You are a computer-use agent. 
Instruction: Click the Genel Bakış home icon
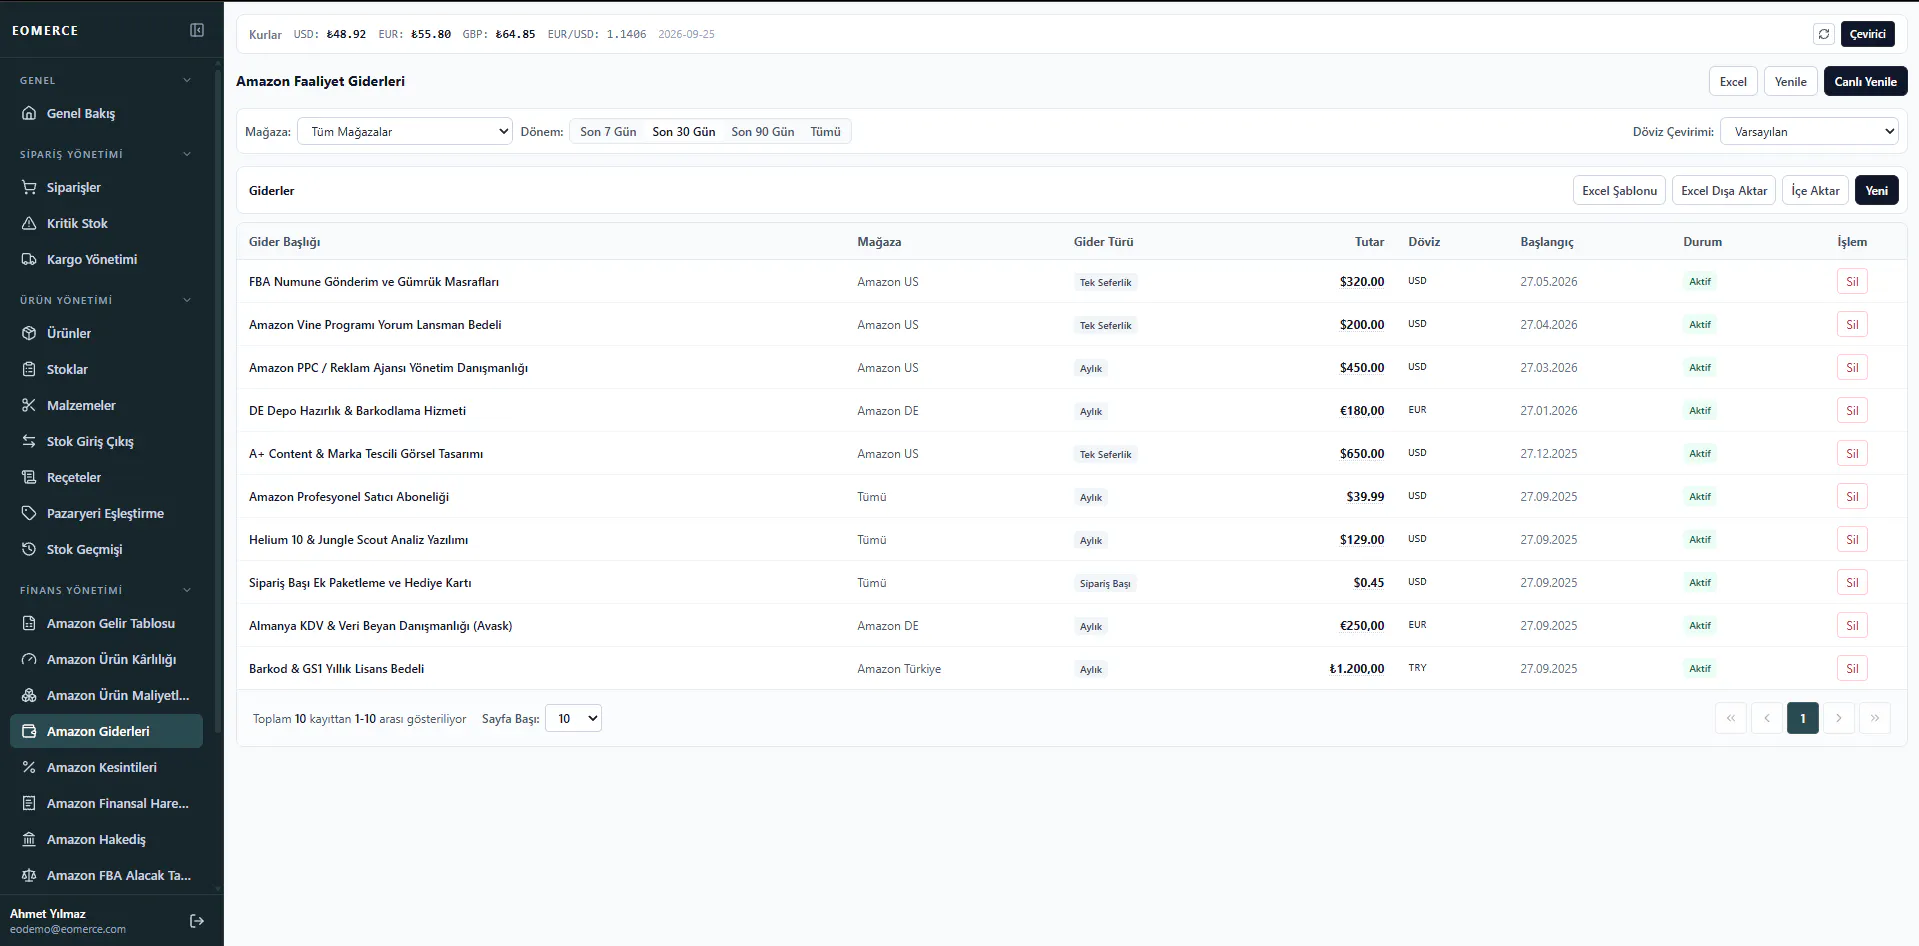(29, 113)
